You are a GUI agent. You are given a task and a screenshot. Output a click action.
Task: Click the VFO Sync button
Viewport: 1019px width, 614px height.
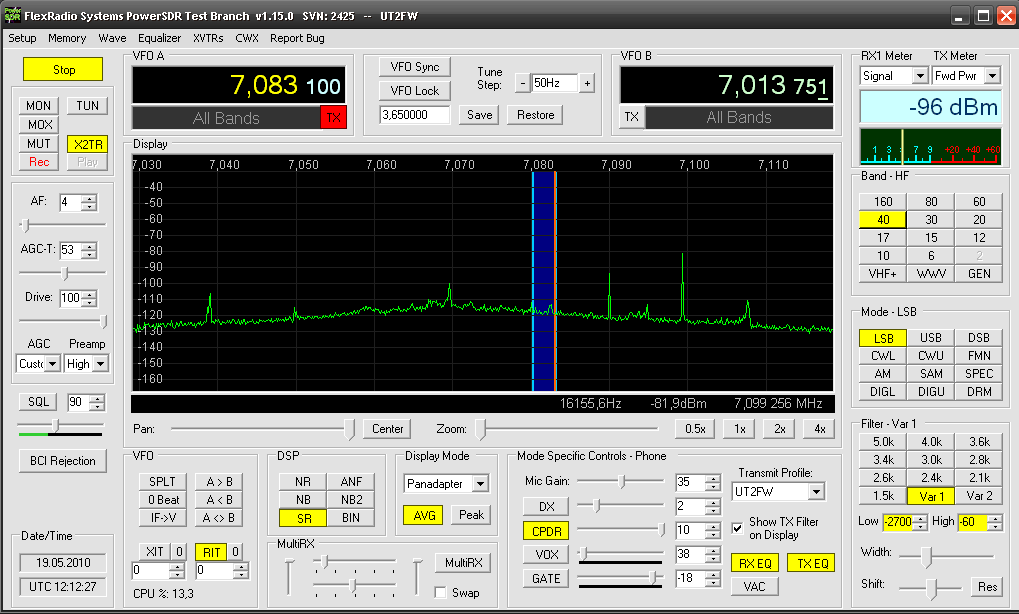tap(414, 67)
